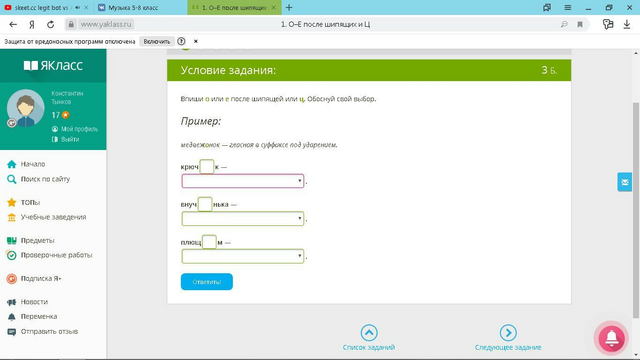This screenshot has height=360, width=640.
Task: Click Включить protection button
Action: point(157,41)
